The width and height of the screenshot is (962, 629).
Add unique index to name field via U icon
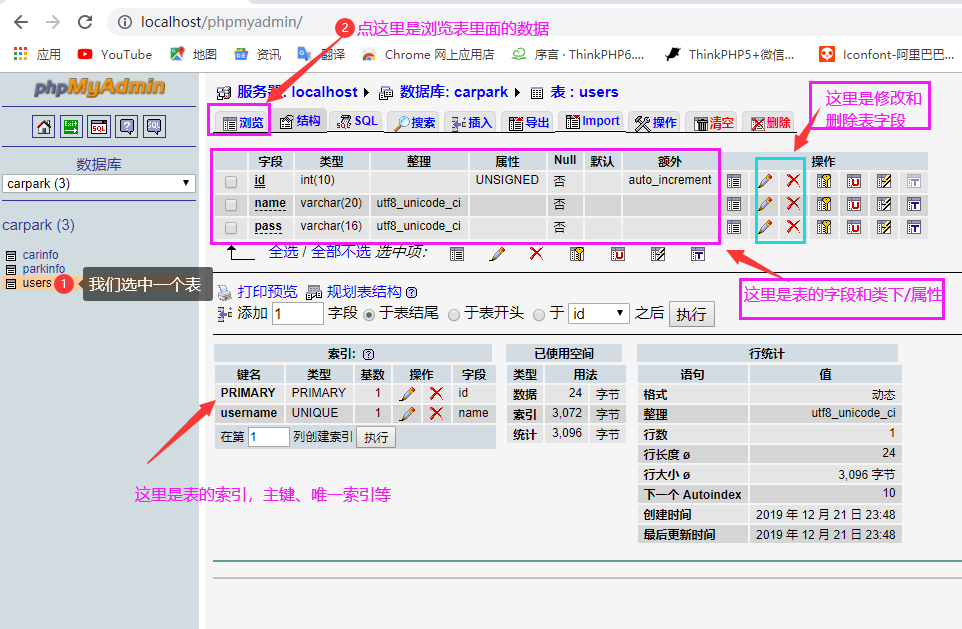tap(854, 203)
